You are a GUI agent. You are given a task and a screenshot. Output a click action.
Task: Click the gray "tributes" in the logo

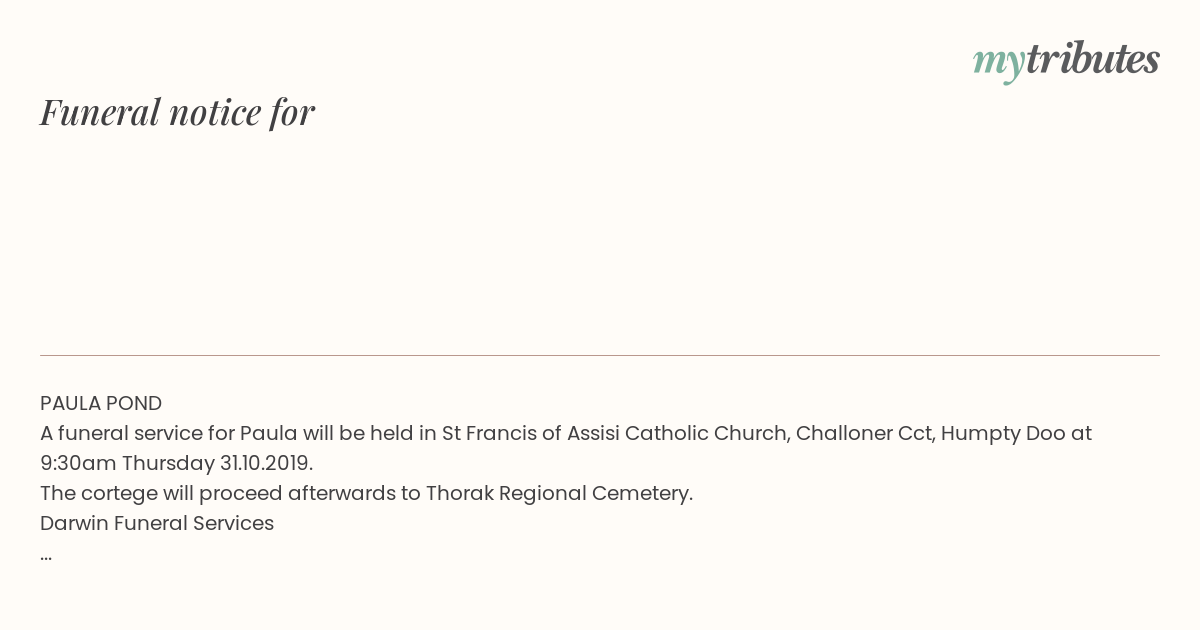coord(1092,59)
